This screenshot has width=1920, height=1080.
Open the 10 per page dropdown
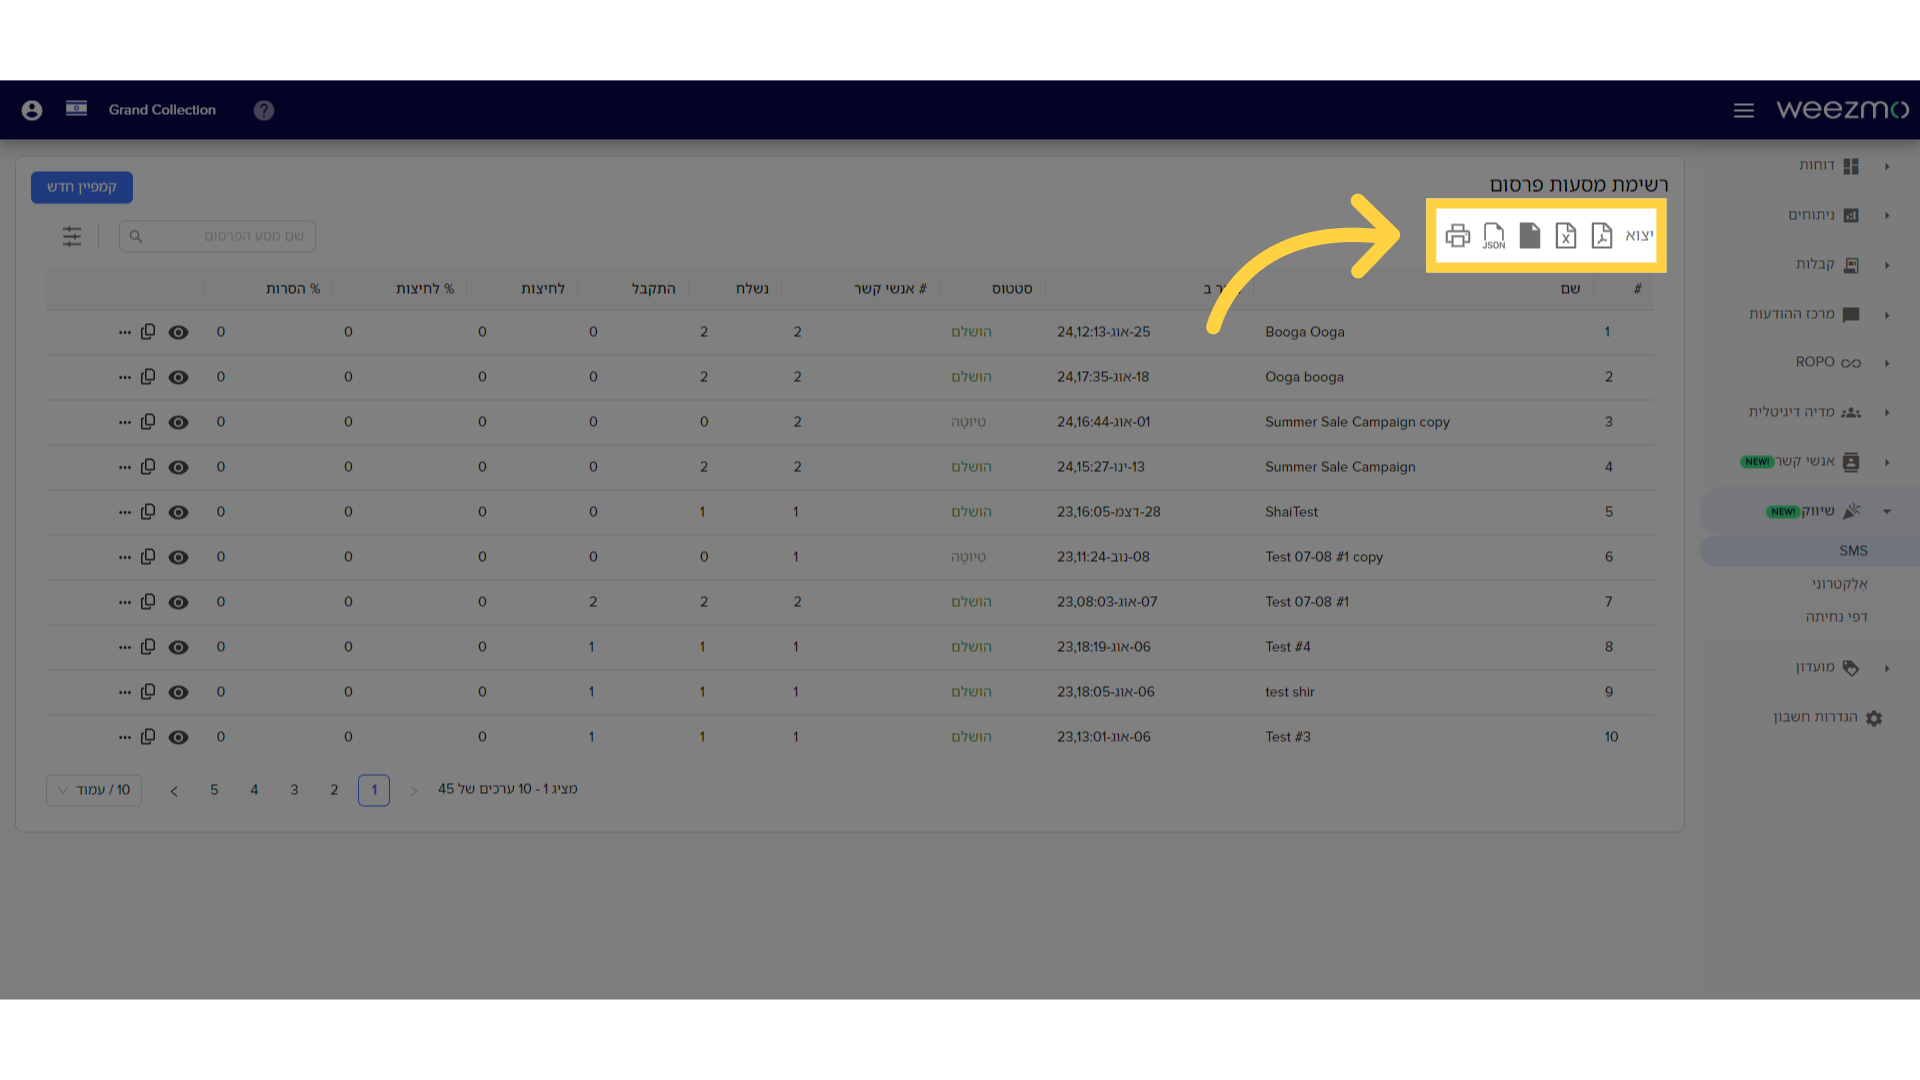[94, 790]
